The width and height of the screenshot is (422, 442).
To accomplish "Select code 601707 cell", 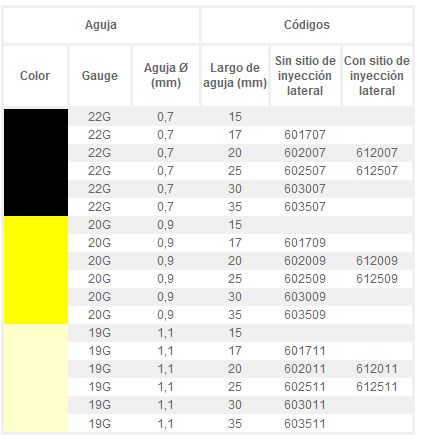I will coord(305,135).
